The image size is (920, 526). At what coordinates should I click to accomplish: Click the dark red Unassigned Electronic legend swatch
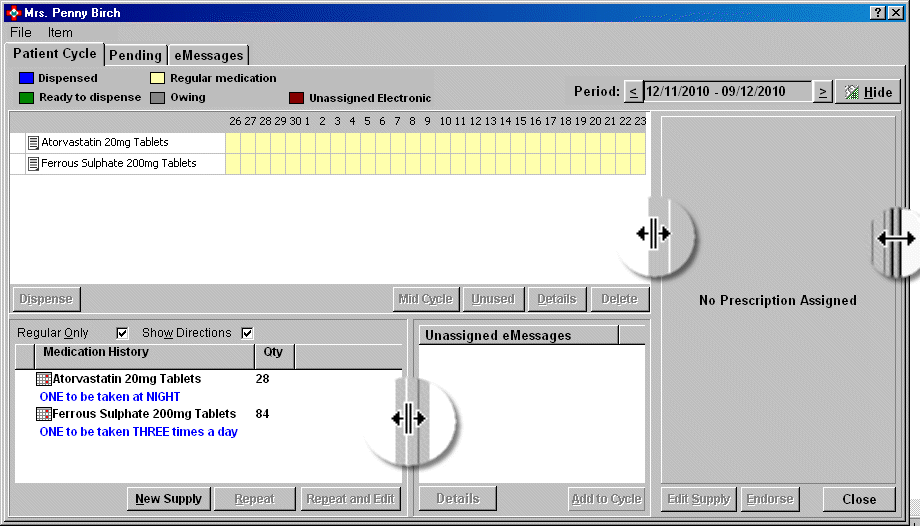[296, 98]
